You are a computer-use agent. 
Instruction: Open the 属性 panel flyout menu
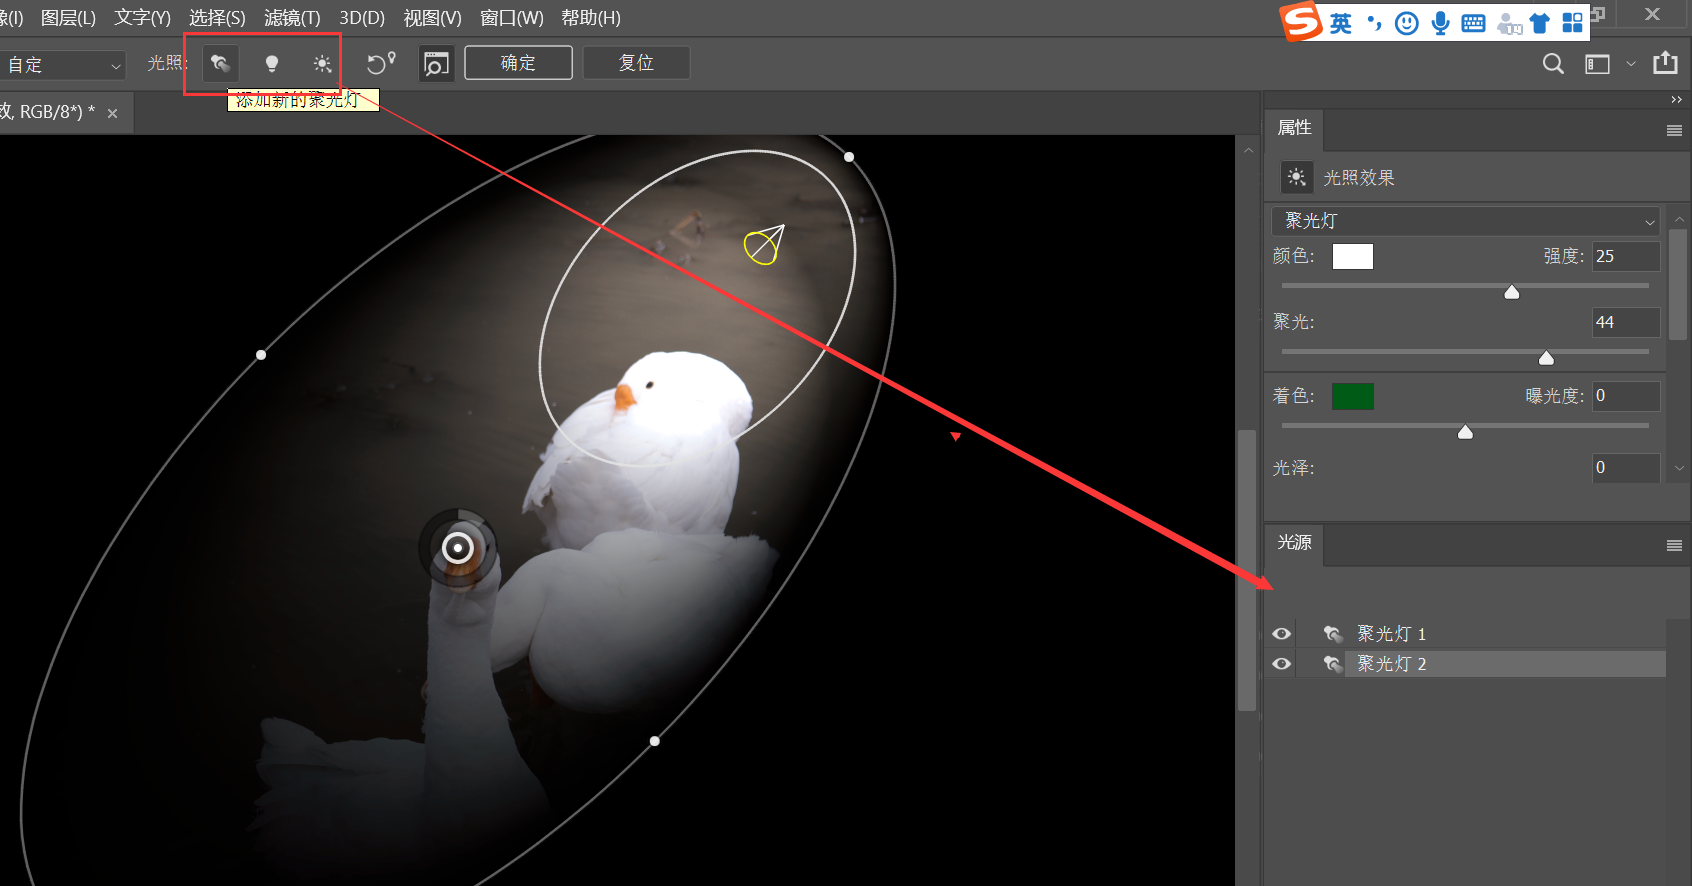click(x=1674, y=130)
